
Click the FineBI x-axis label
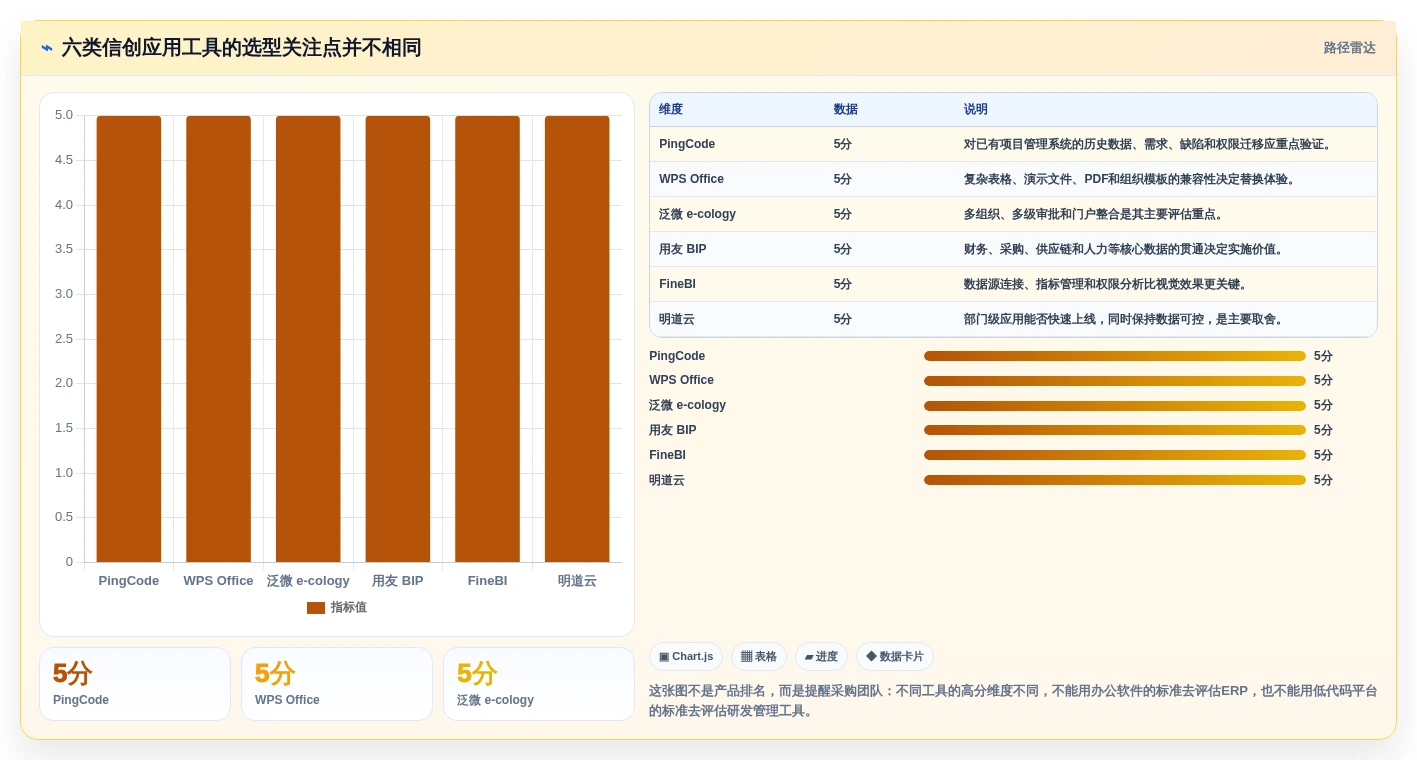tap(487, 581)
